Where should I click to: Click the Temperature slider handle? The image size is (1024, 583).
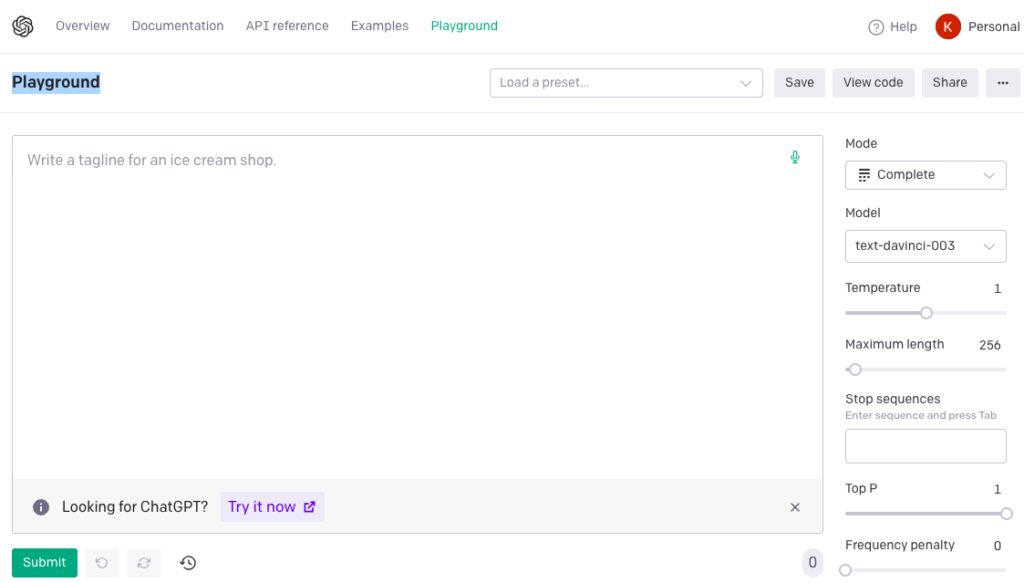coord(926,313)
